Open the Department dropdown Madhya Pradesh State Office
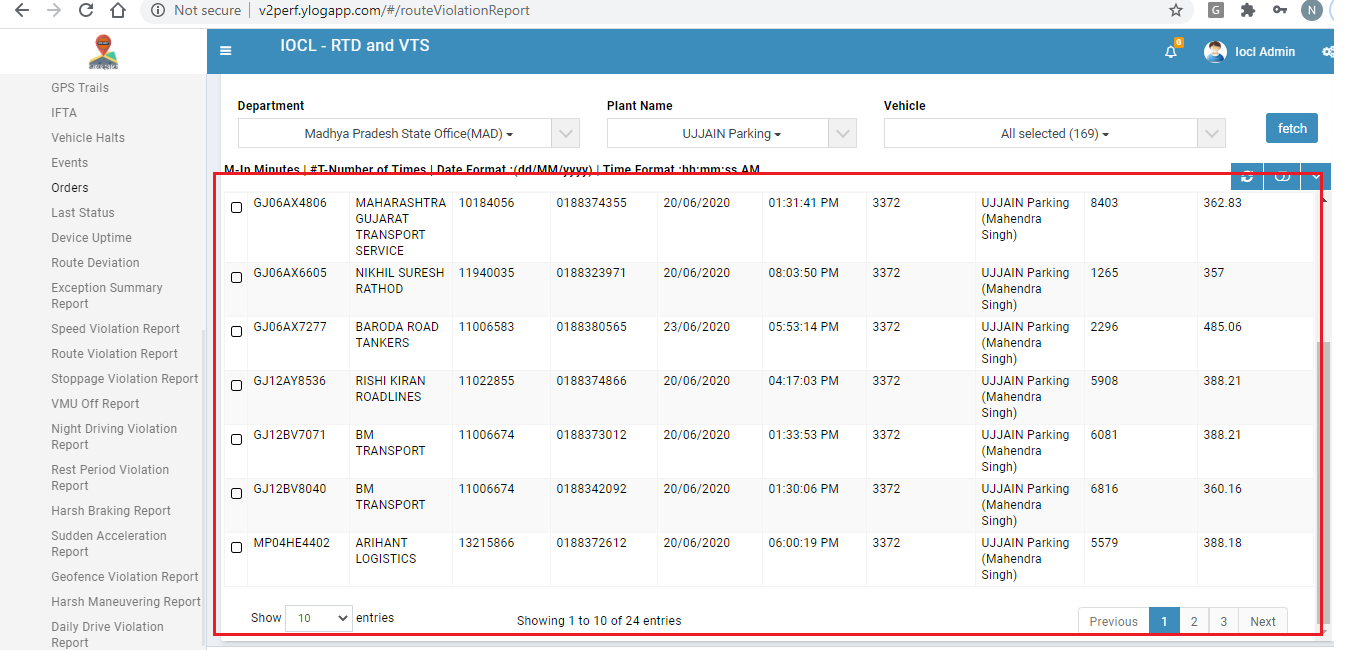Image resolution: width=1358 pixels, height=650 pixels. pyautogui.click(x=395, y=133)
